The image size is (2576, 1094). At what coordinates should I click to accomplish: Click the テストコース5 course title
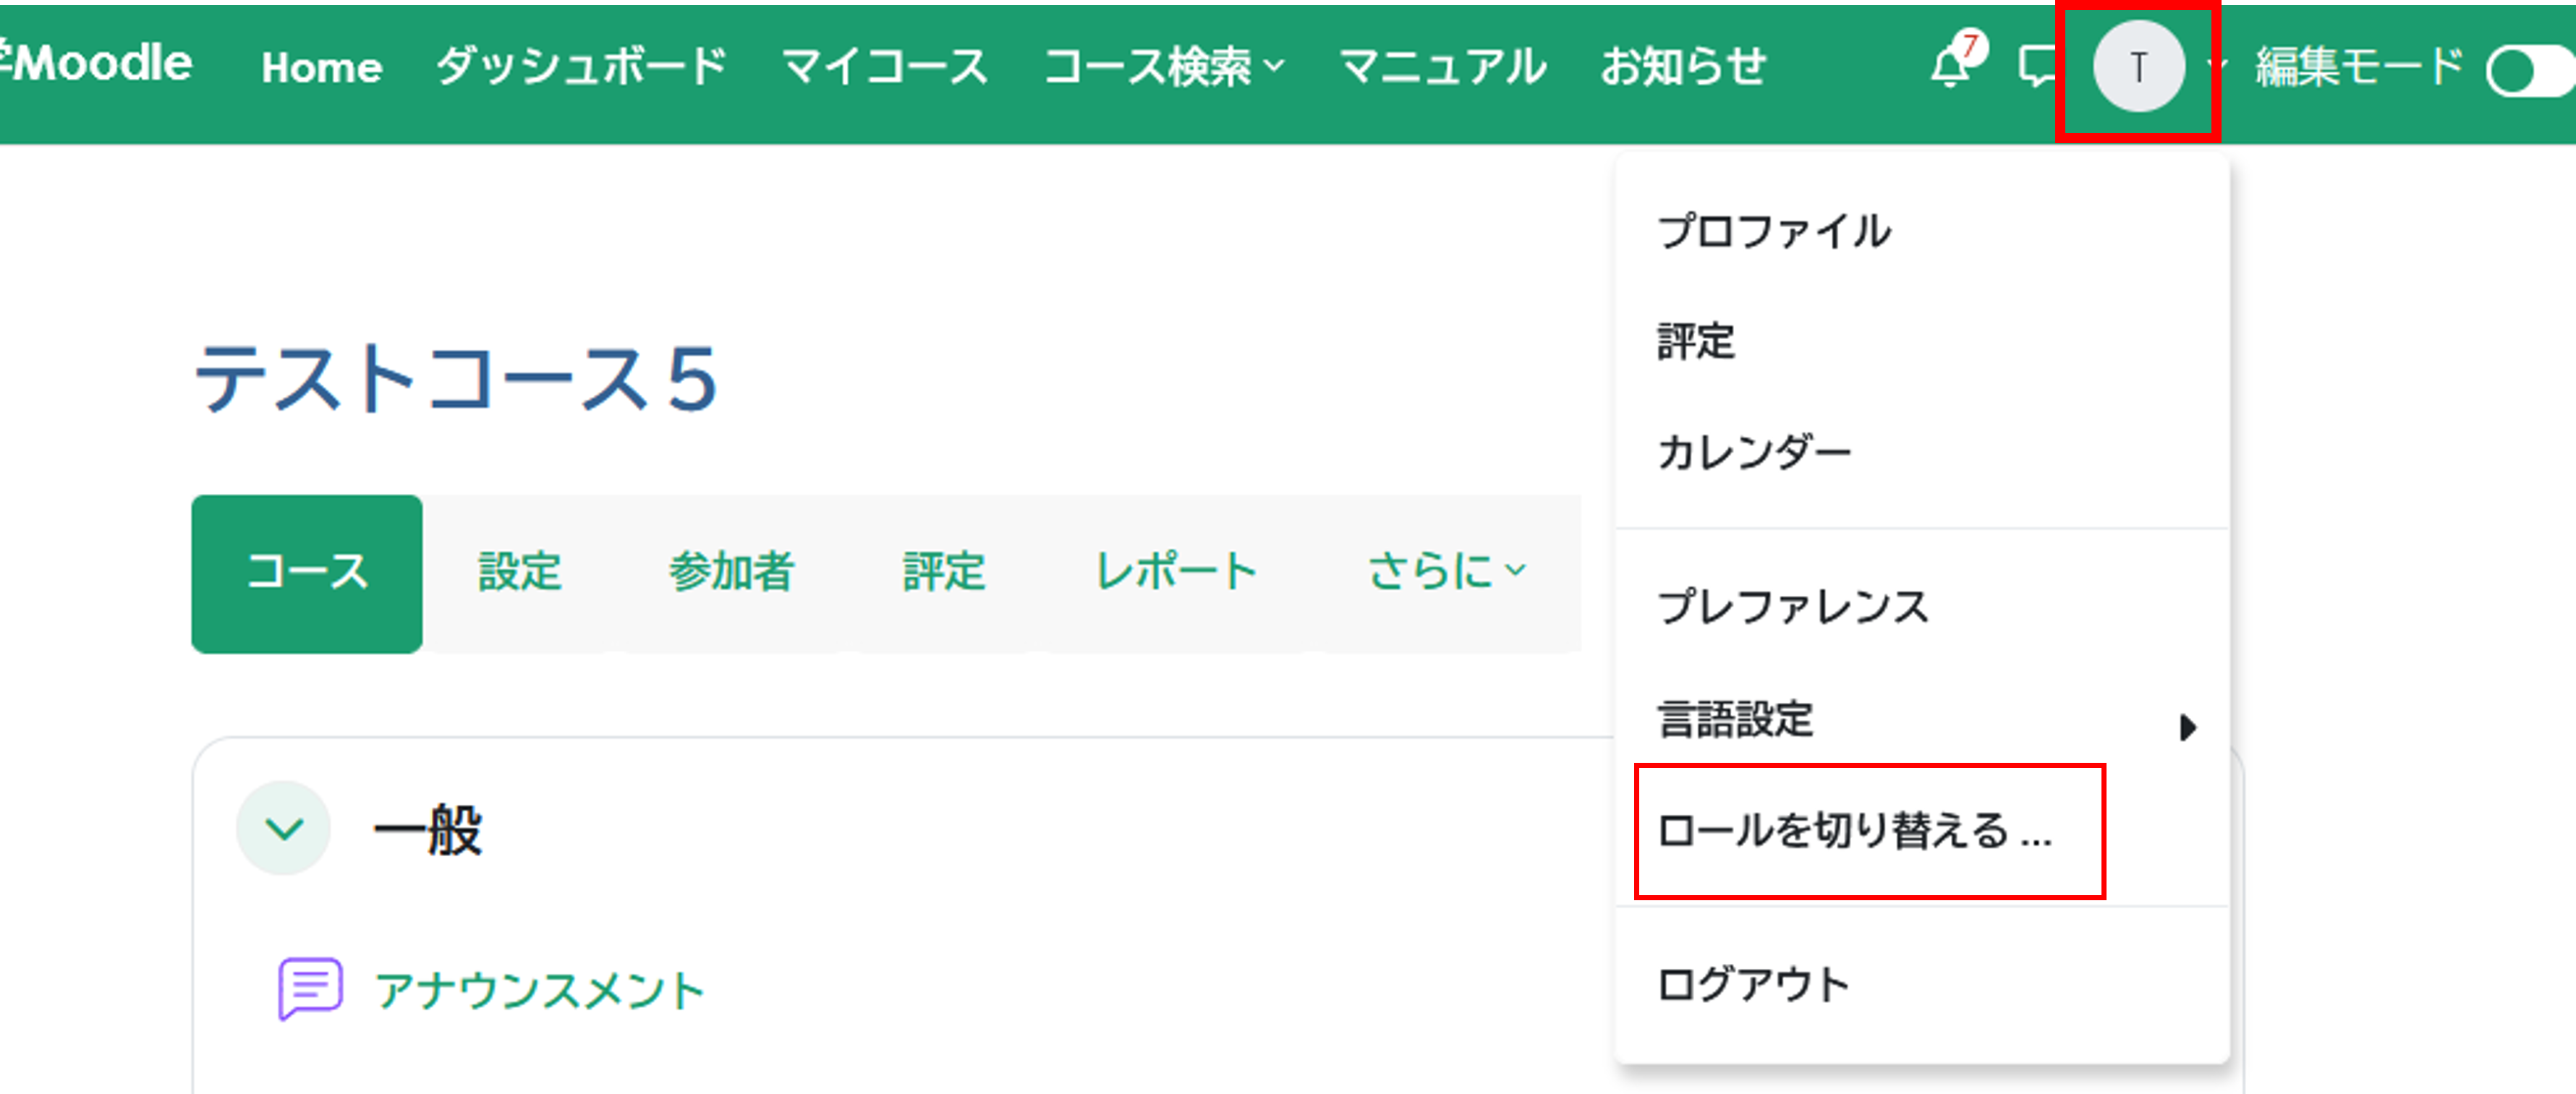[x=456, y=379]
